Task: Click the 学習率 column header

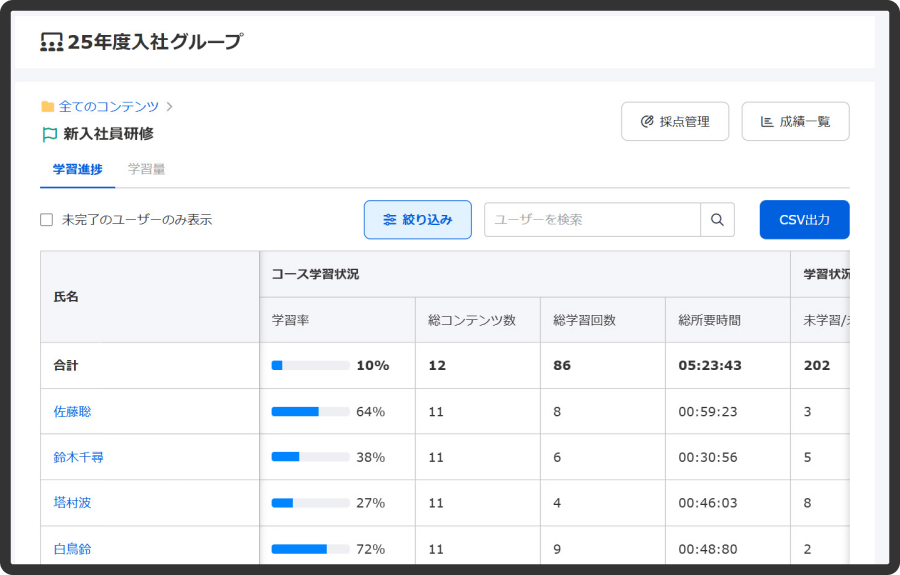Action: 338,320
